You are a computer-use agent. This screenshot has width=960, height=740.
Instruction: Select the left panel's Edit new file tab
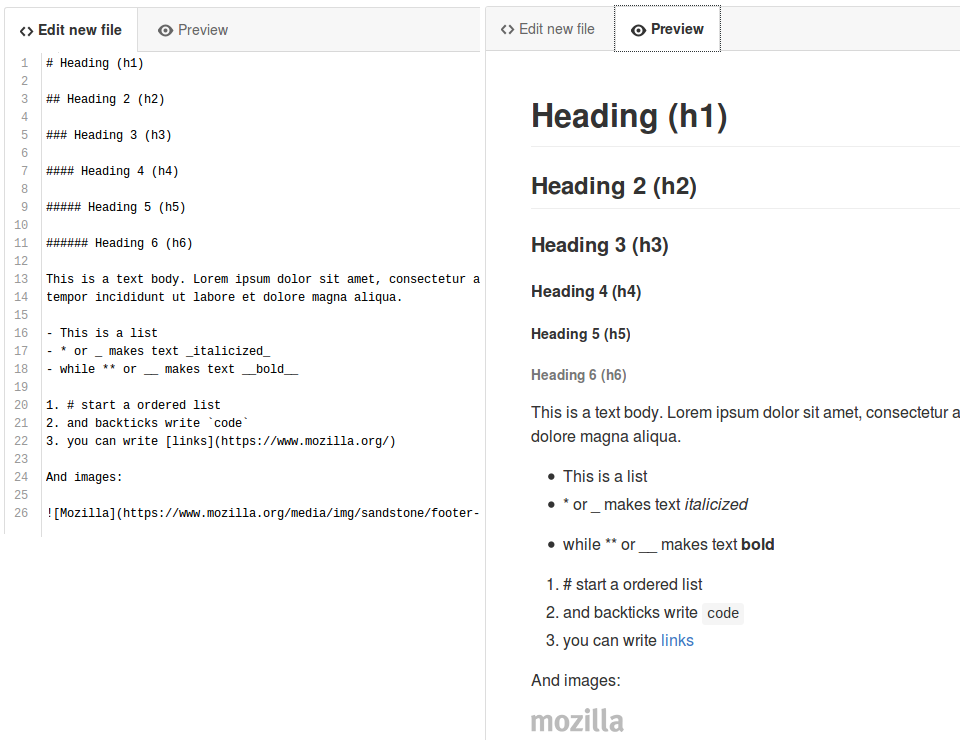71,30
